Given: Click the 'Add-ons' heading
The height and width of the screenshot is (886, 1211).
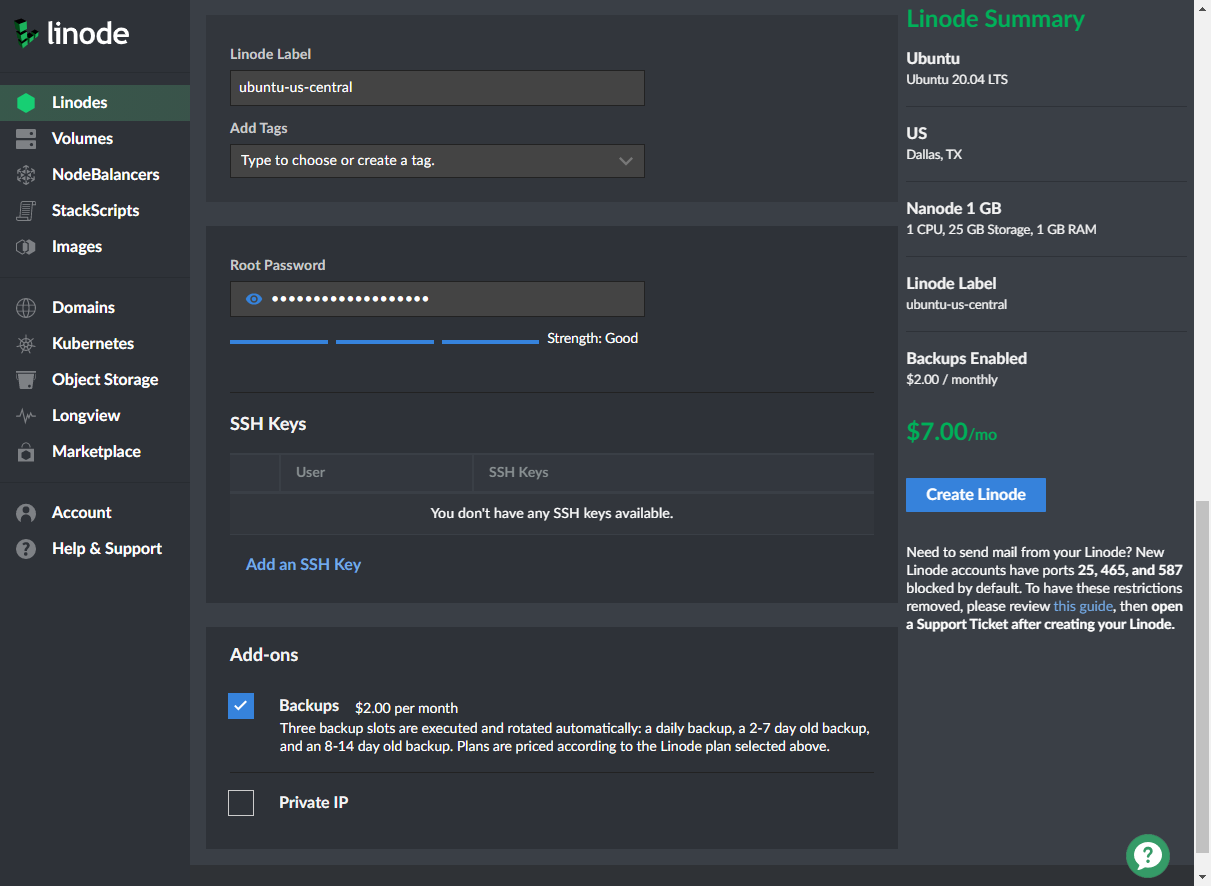Looking at the screenshot, I should click(264, 656).
